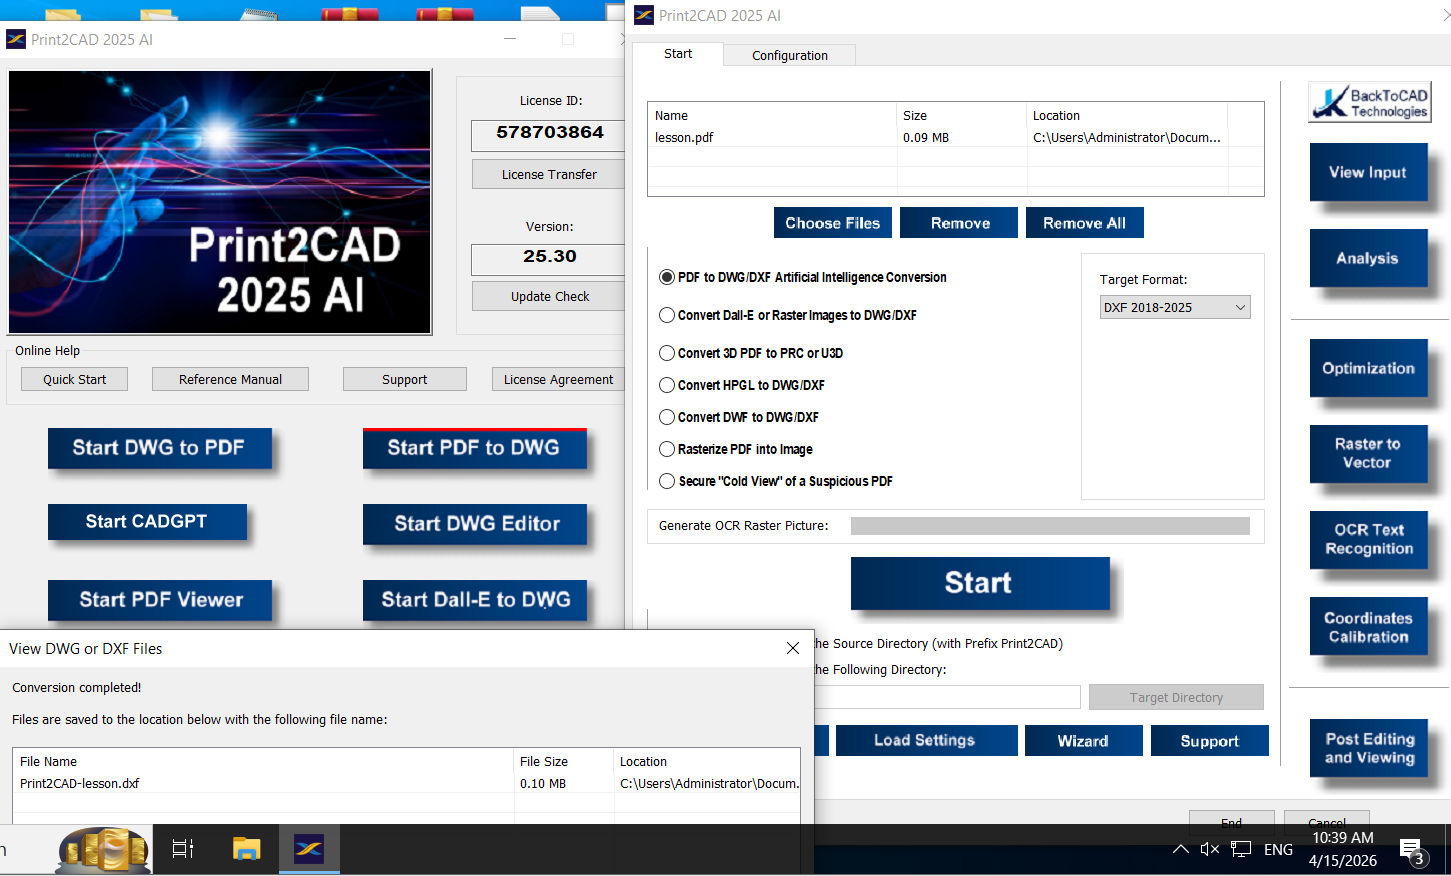
Task: Click the Size column header in input list
Action: tap(961, 115)
